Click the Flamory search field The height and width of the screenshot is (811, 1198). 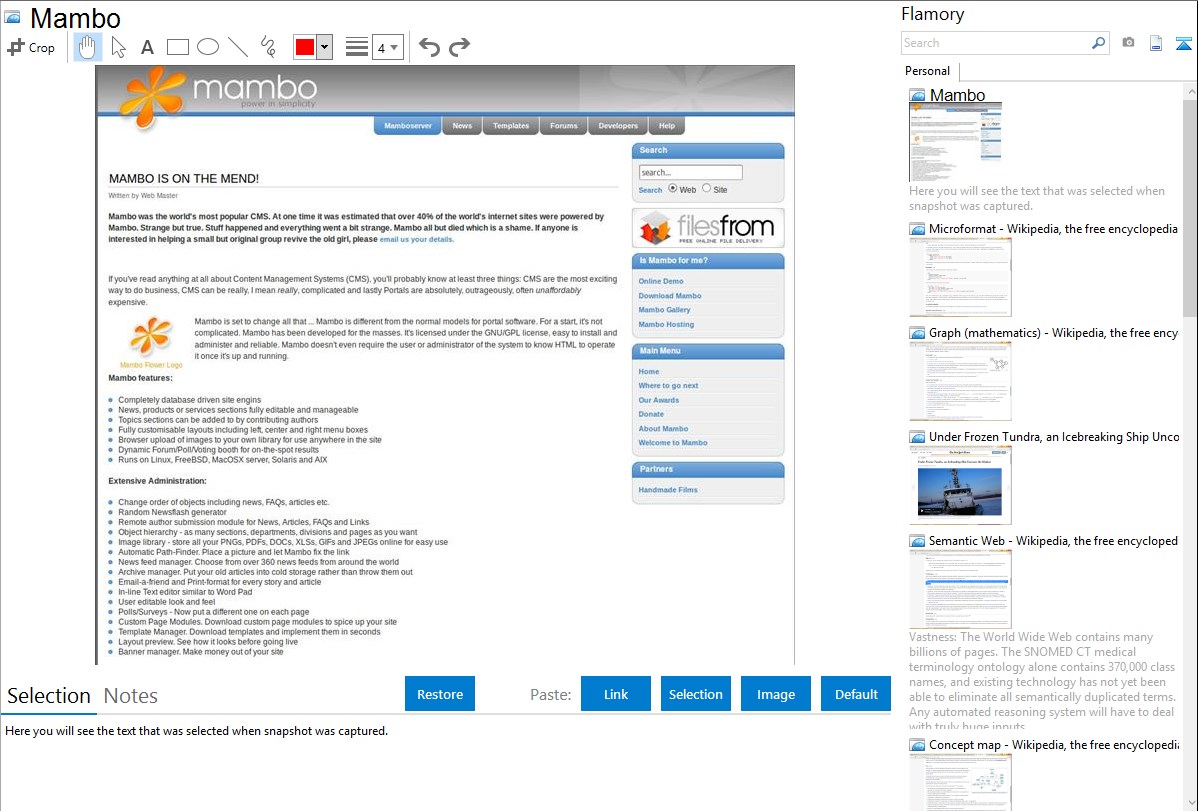[996, 43]
